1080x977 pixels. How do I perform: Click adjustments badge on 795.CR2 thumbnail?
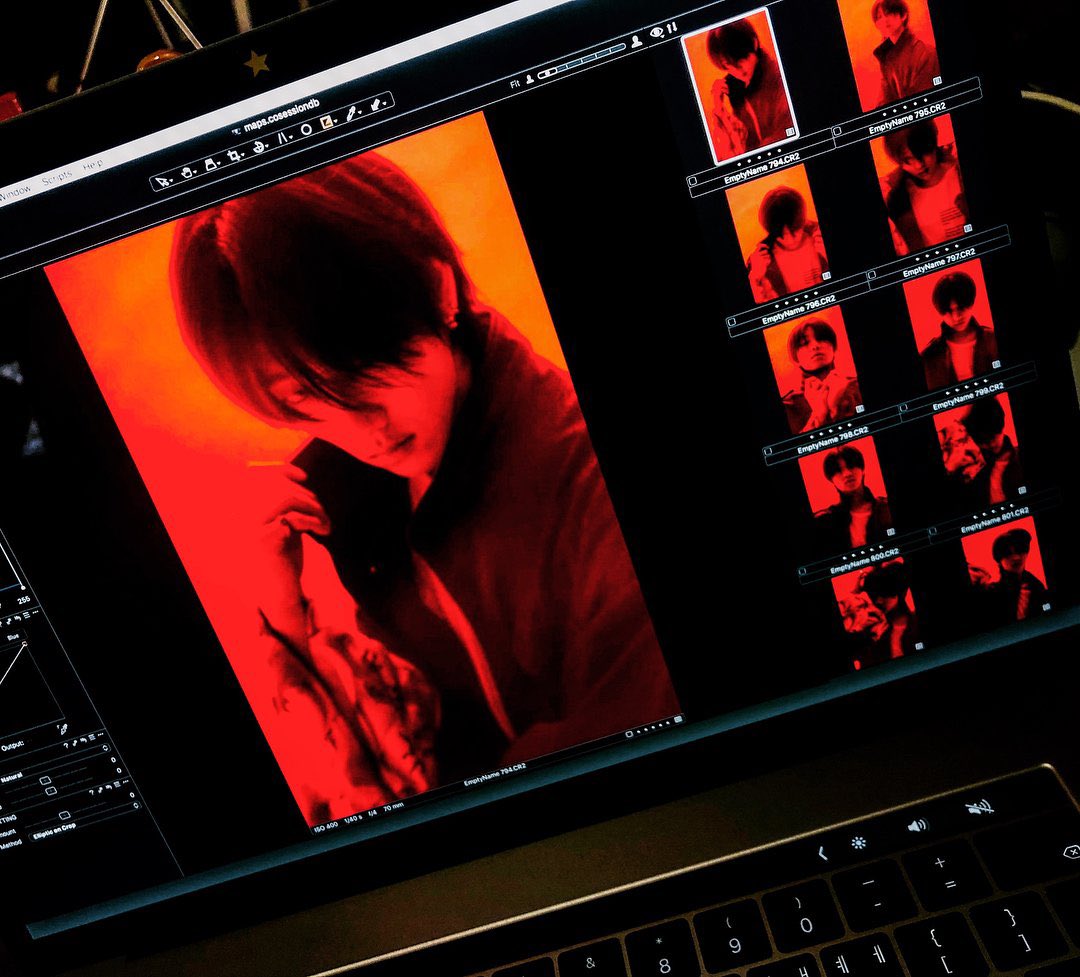(937, 81)
